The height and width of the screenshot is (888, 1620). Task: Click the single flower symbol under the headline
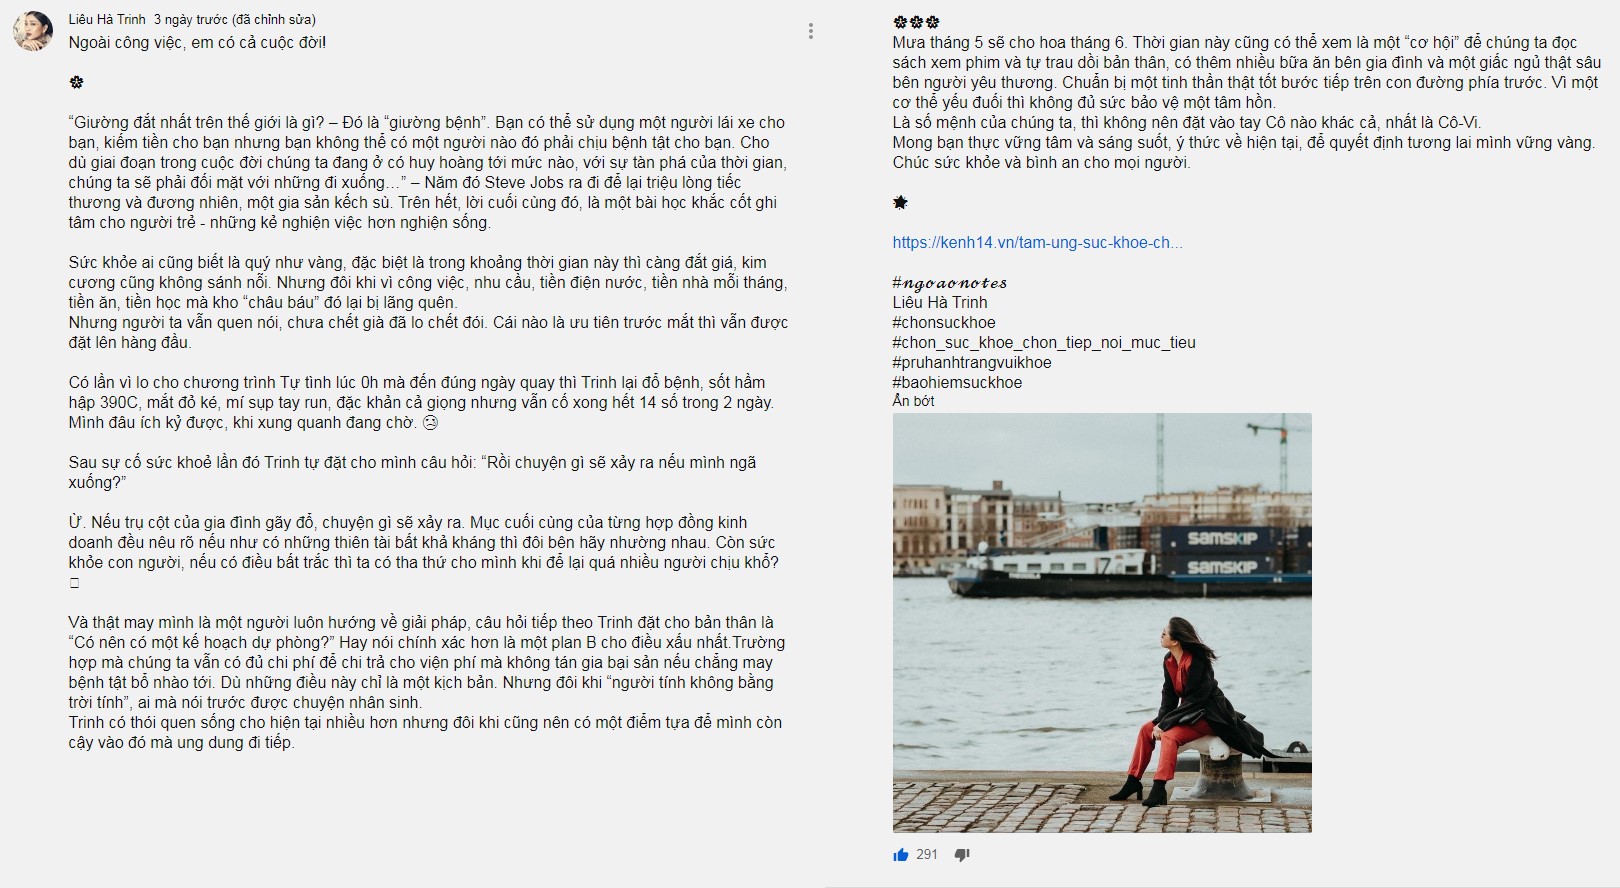tap(76, 82)
